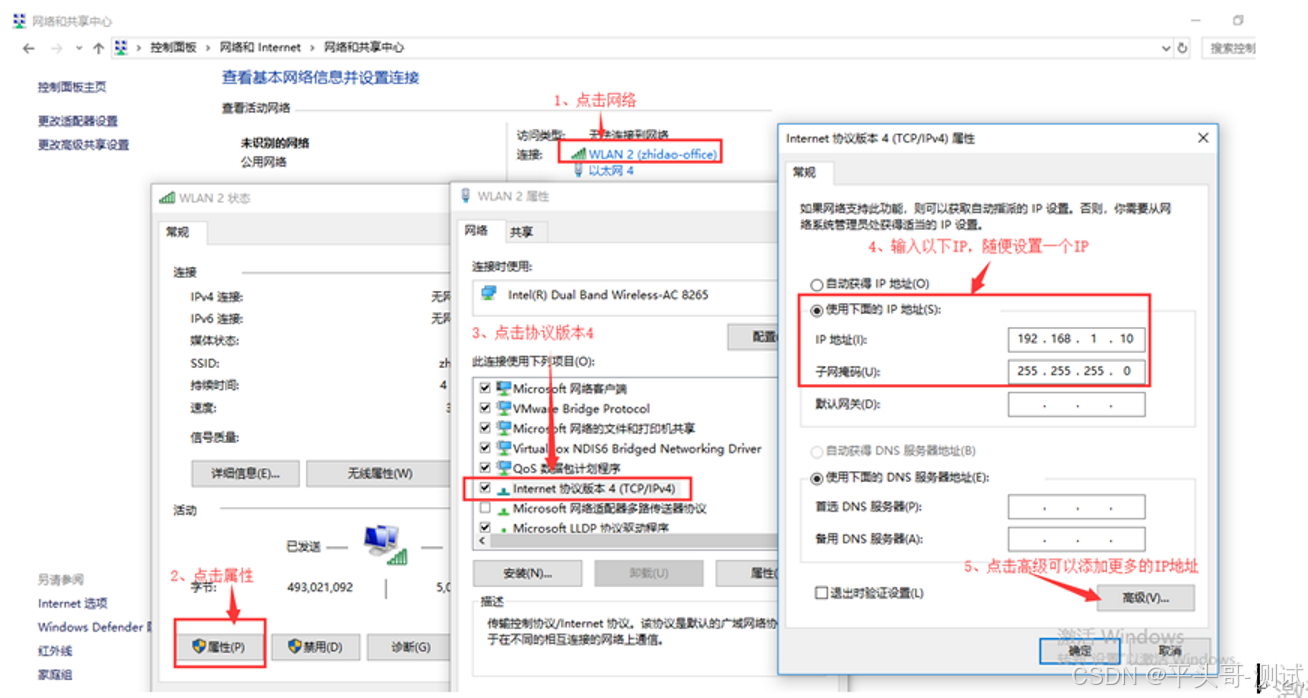Click 详细信息(E)... button in the WLAN status dialog

pos(245,473)
